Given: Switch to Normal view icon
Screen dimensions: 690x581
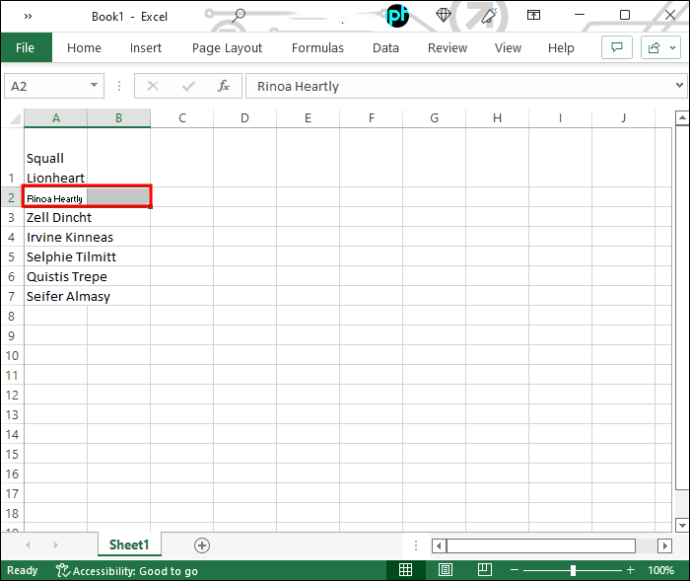Looking at the screenshot, I should tap(405, 570).
